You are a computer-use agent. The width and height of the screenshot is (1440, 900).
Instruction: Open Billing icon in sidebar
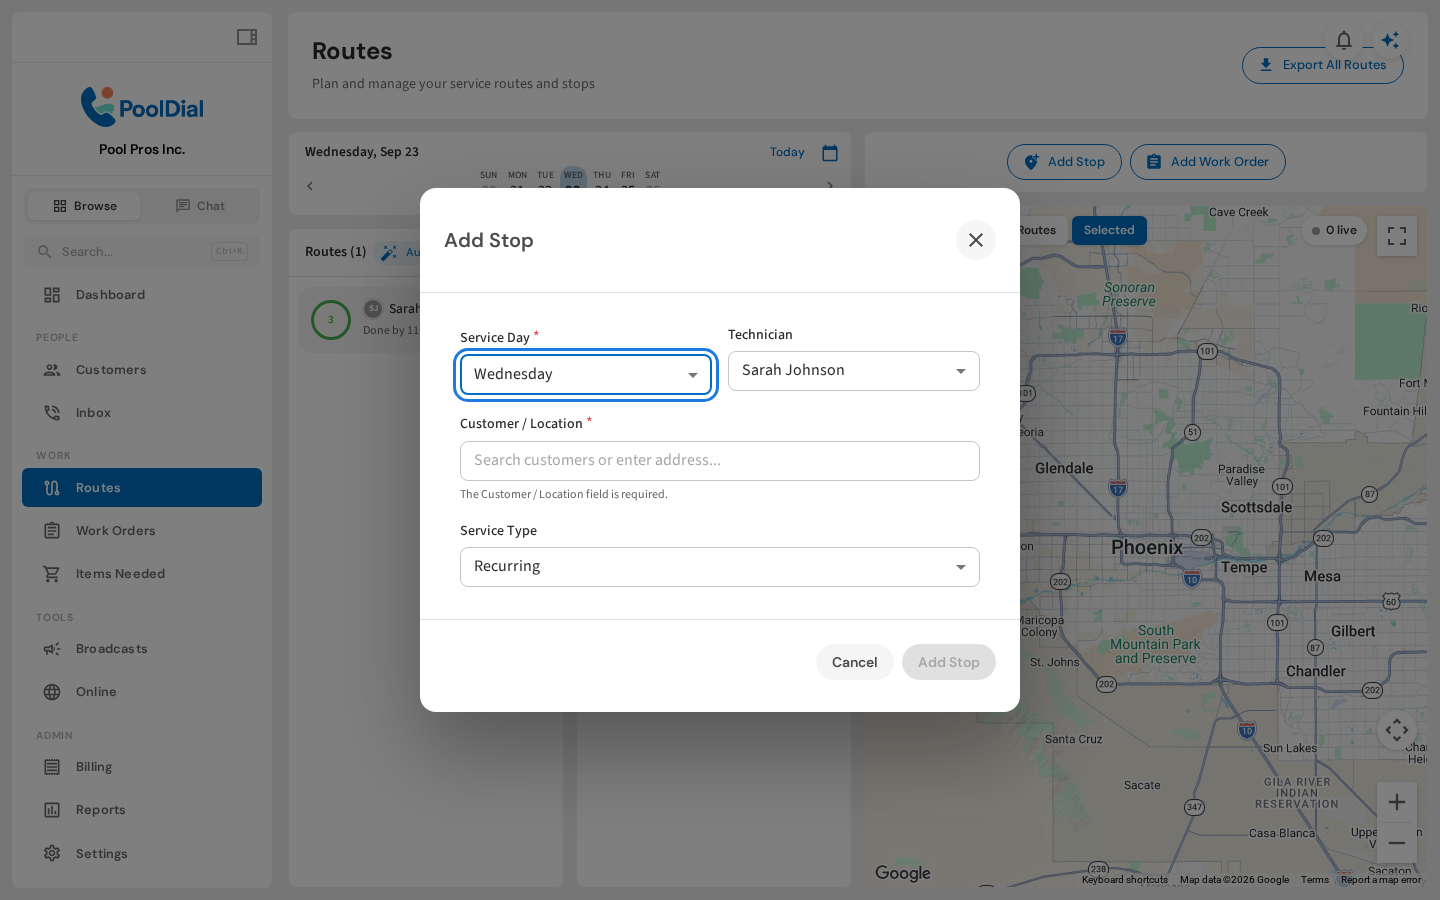click(x=52, y=767)
